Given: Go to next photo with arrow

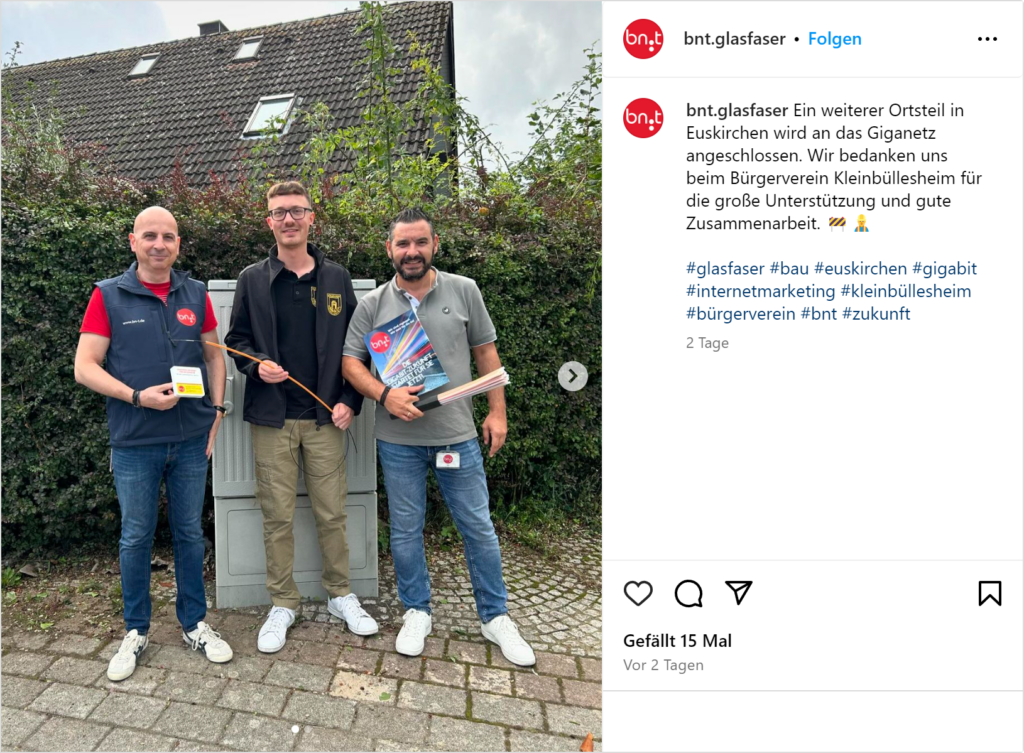Looking at the screenshot, I should click(x=573, y=376).
